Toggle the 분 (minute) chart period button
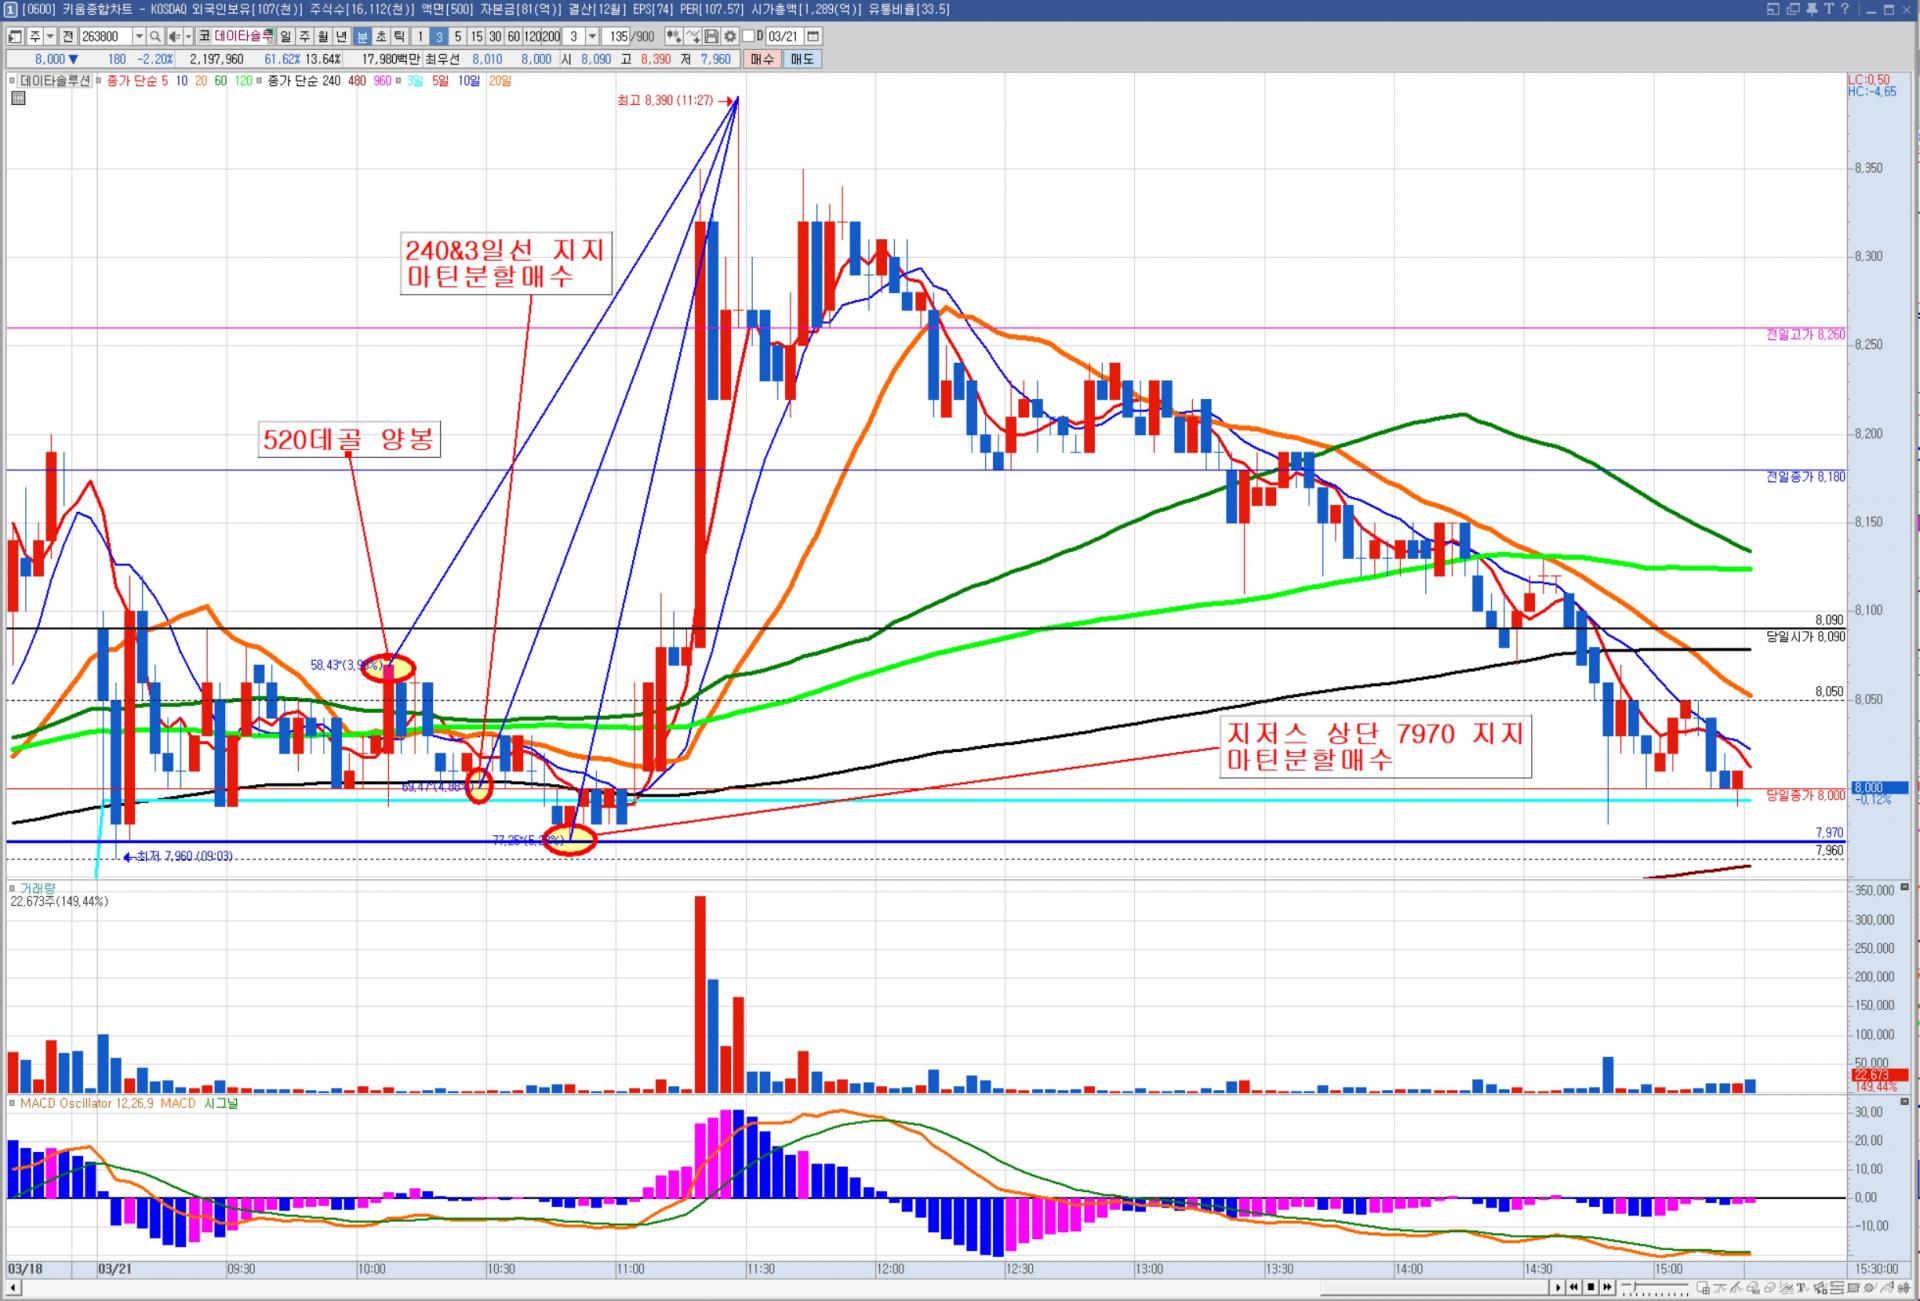Screen dimensions: 1920x1301 362,37
